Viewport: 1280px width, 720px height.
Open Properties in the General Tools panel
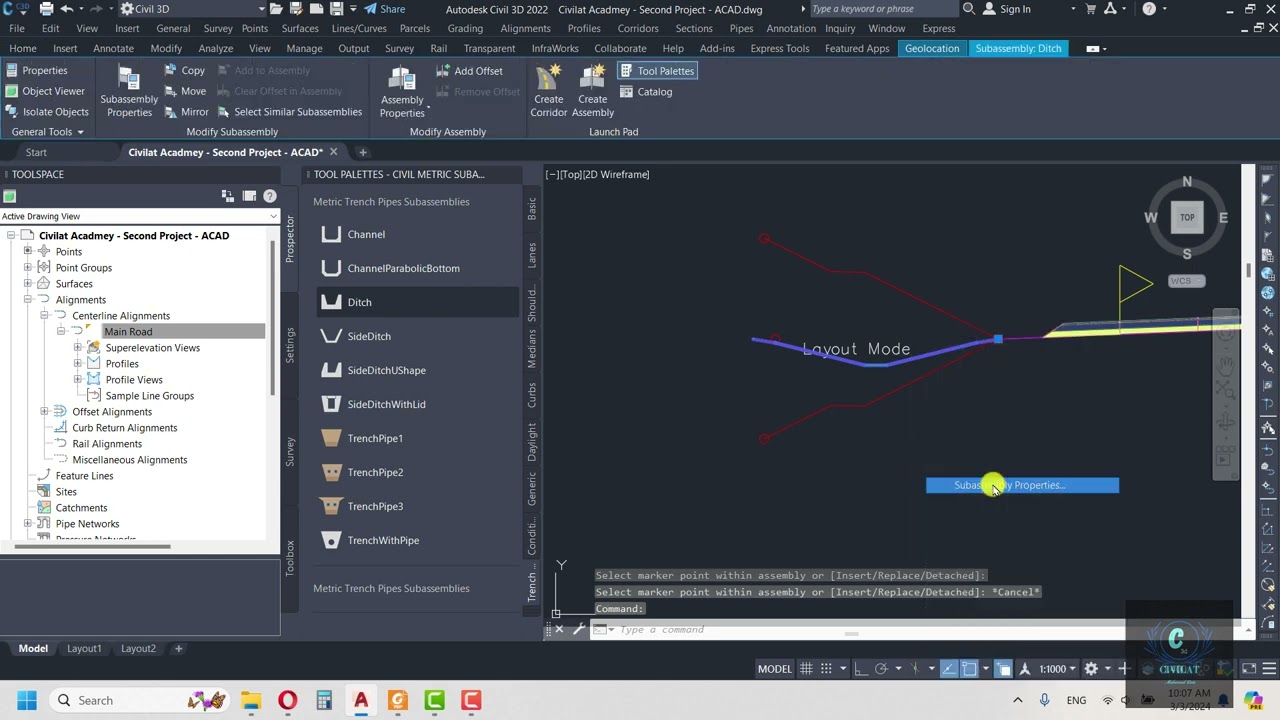pos(36,71)
